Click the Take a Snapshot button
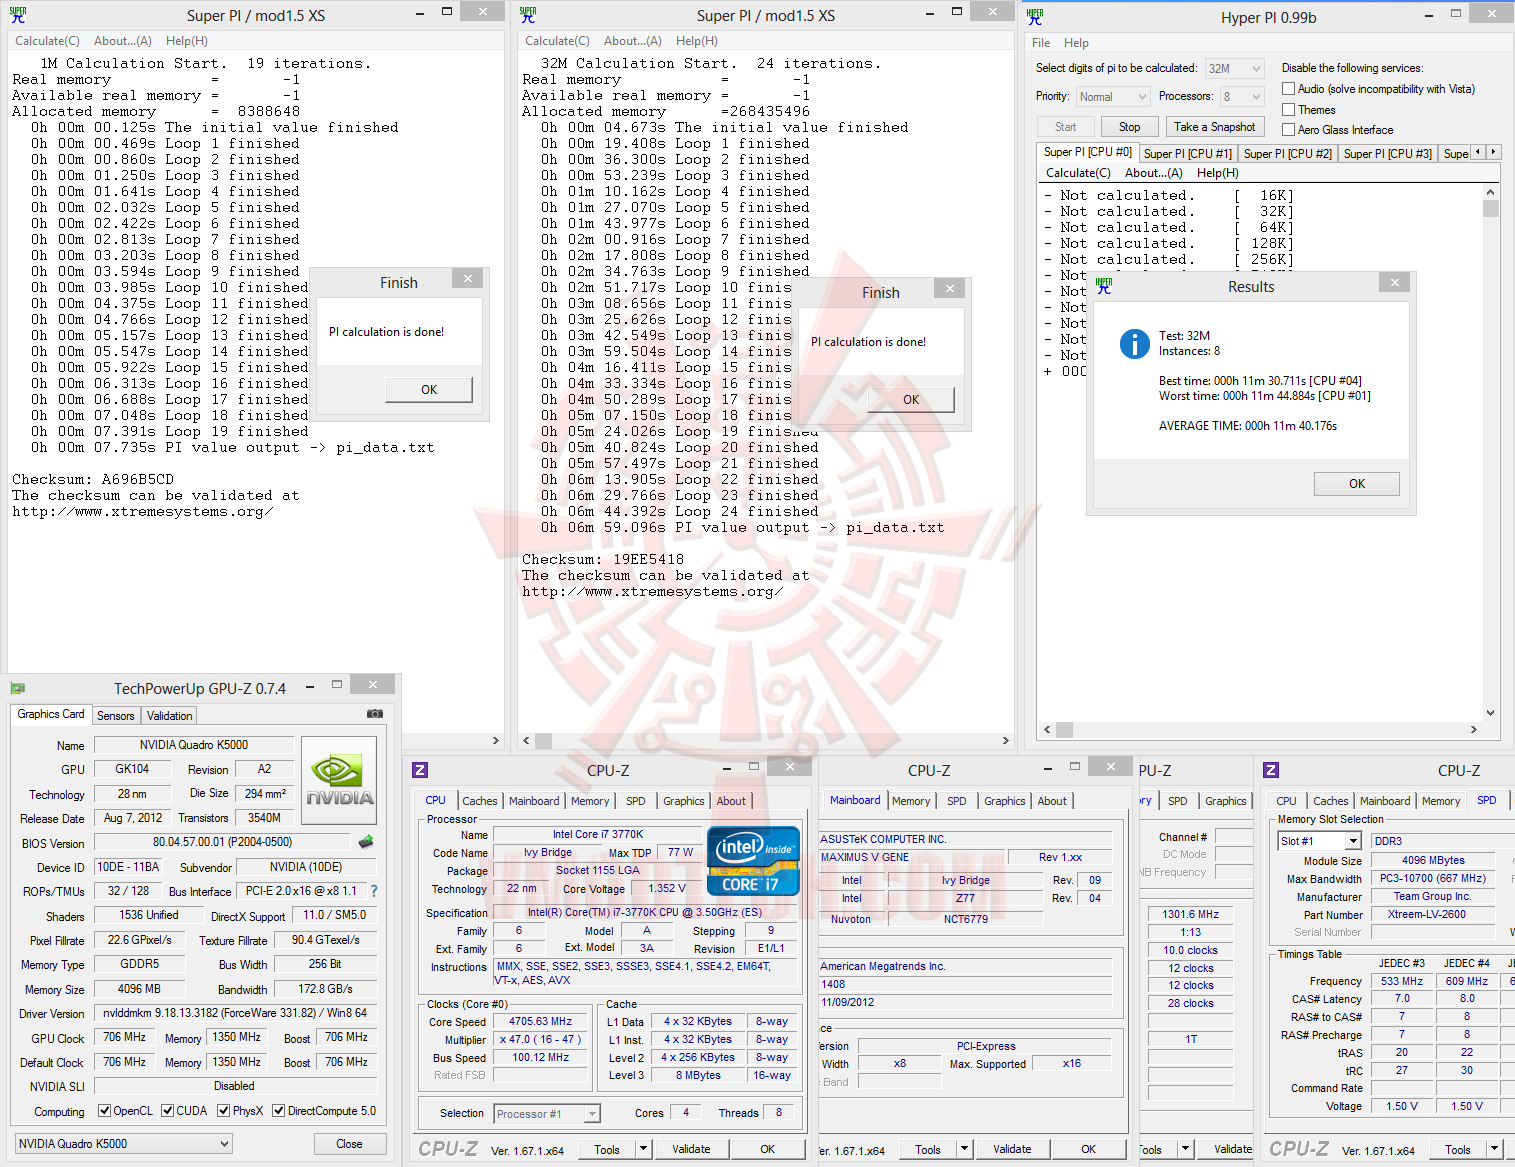Screen dimensions: 1515x1167 [x=1214, y=127]
